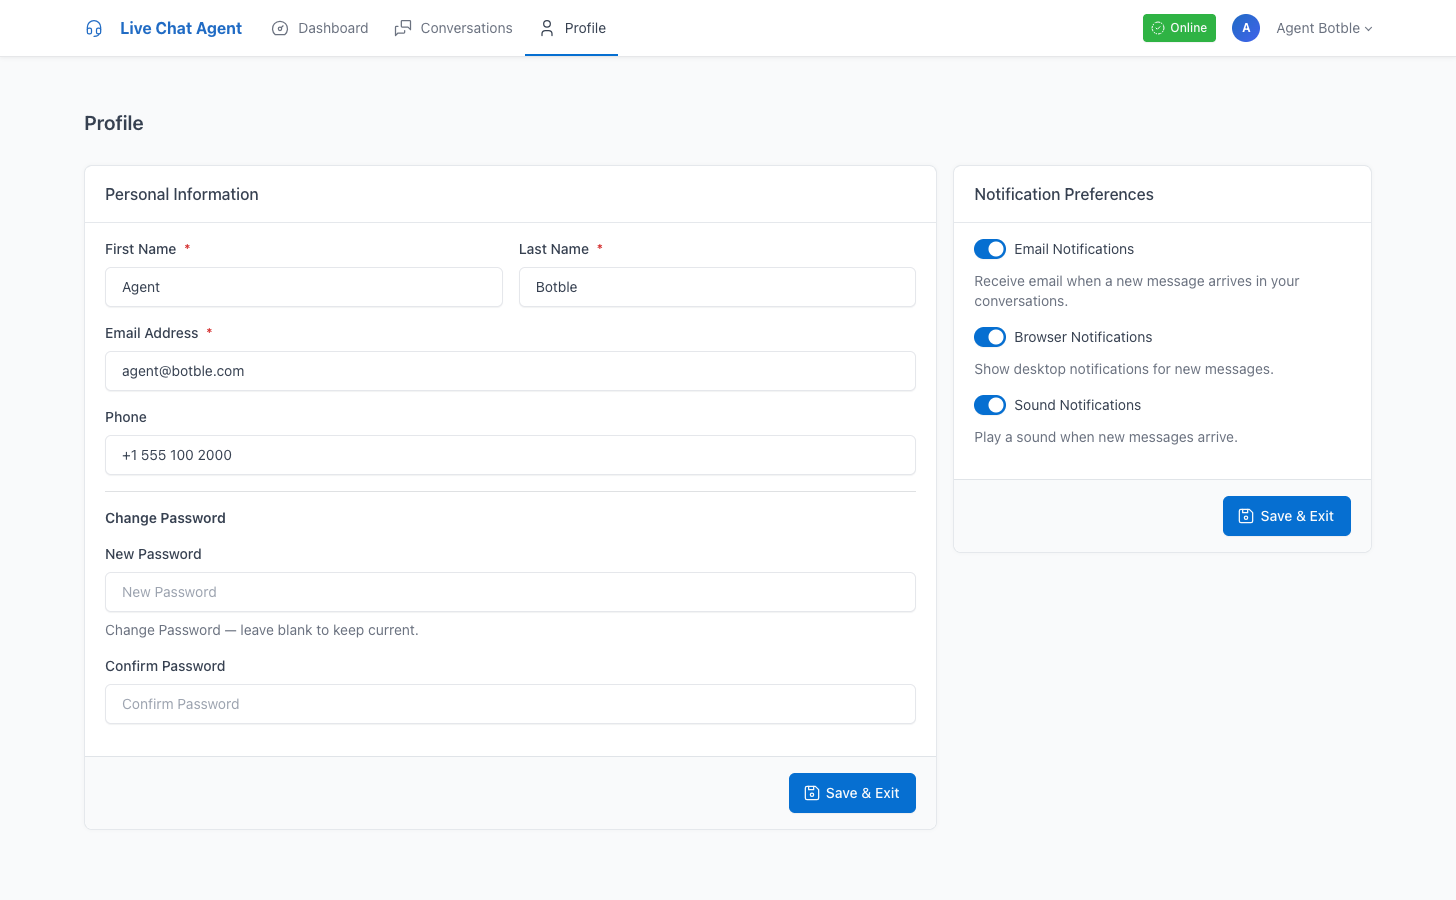
Task: Click the headset logo icon
Action: 94,28
